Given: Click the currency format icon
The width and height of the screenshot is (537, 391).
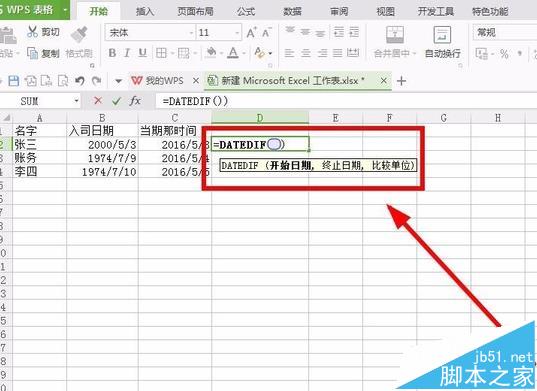Looking at the screenshot, I should click(x=482, y=54).
